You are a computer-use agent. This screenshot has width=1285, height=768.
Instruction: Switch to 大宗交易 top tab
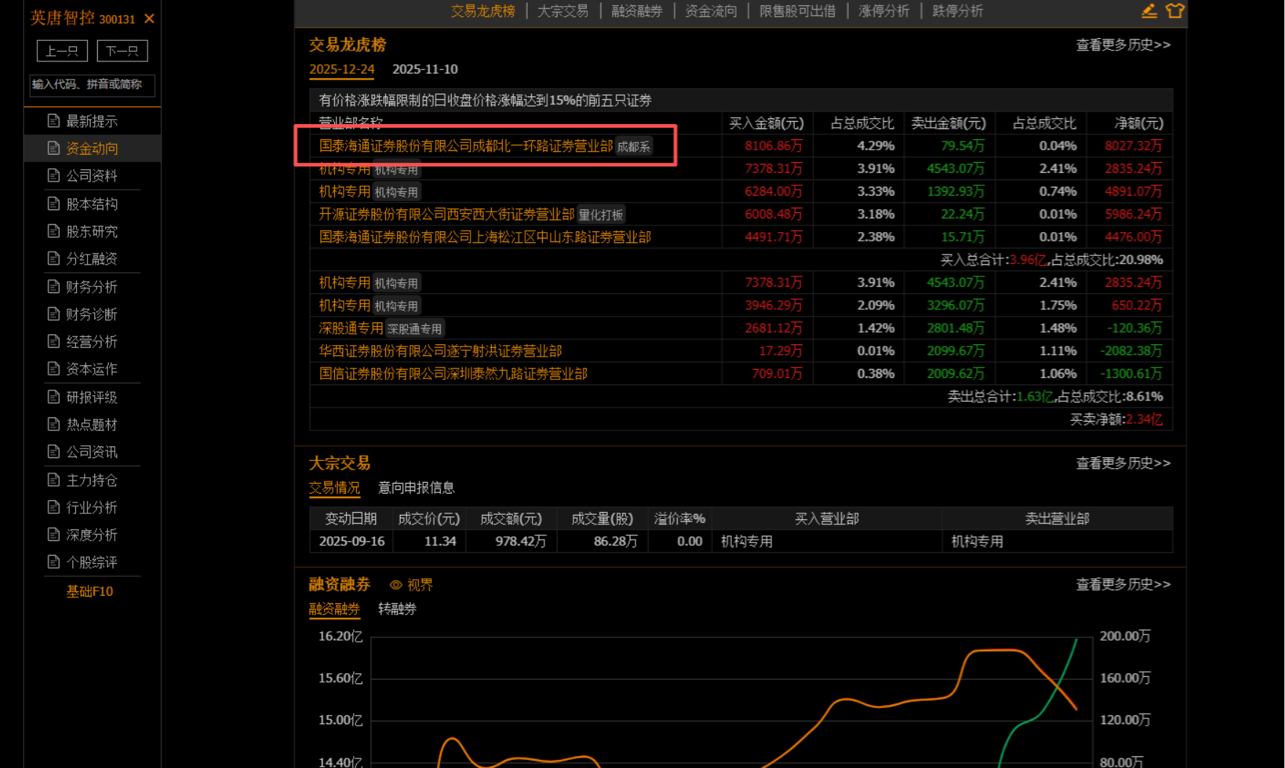(563, 11)
